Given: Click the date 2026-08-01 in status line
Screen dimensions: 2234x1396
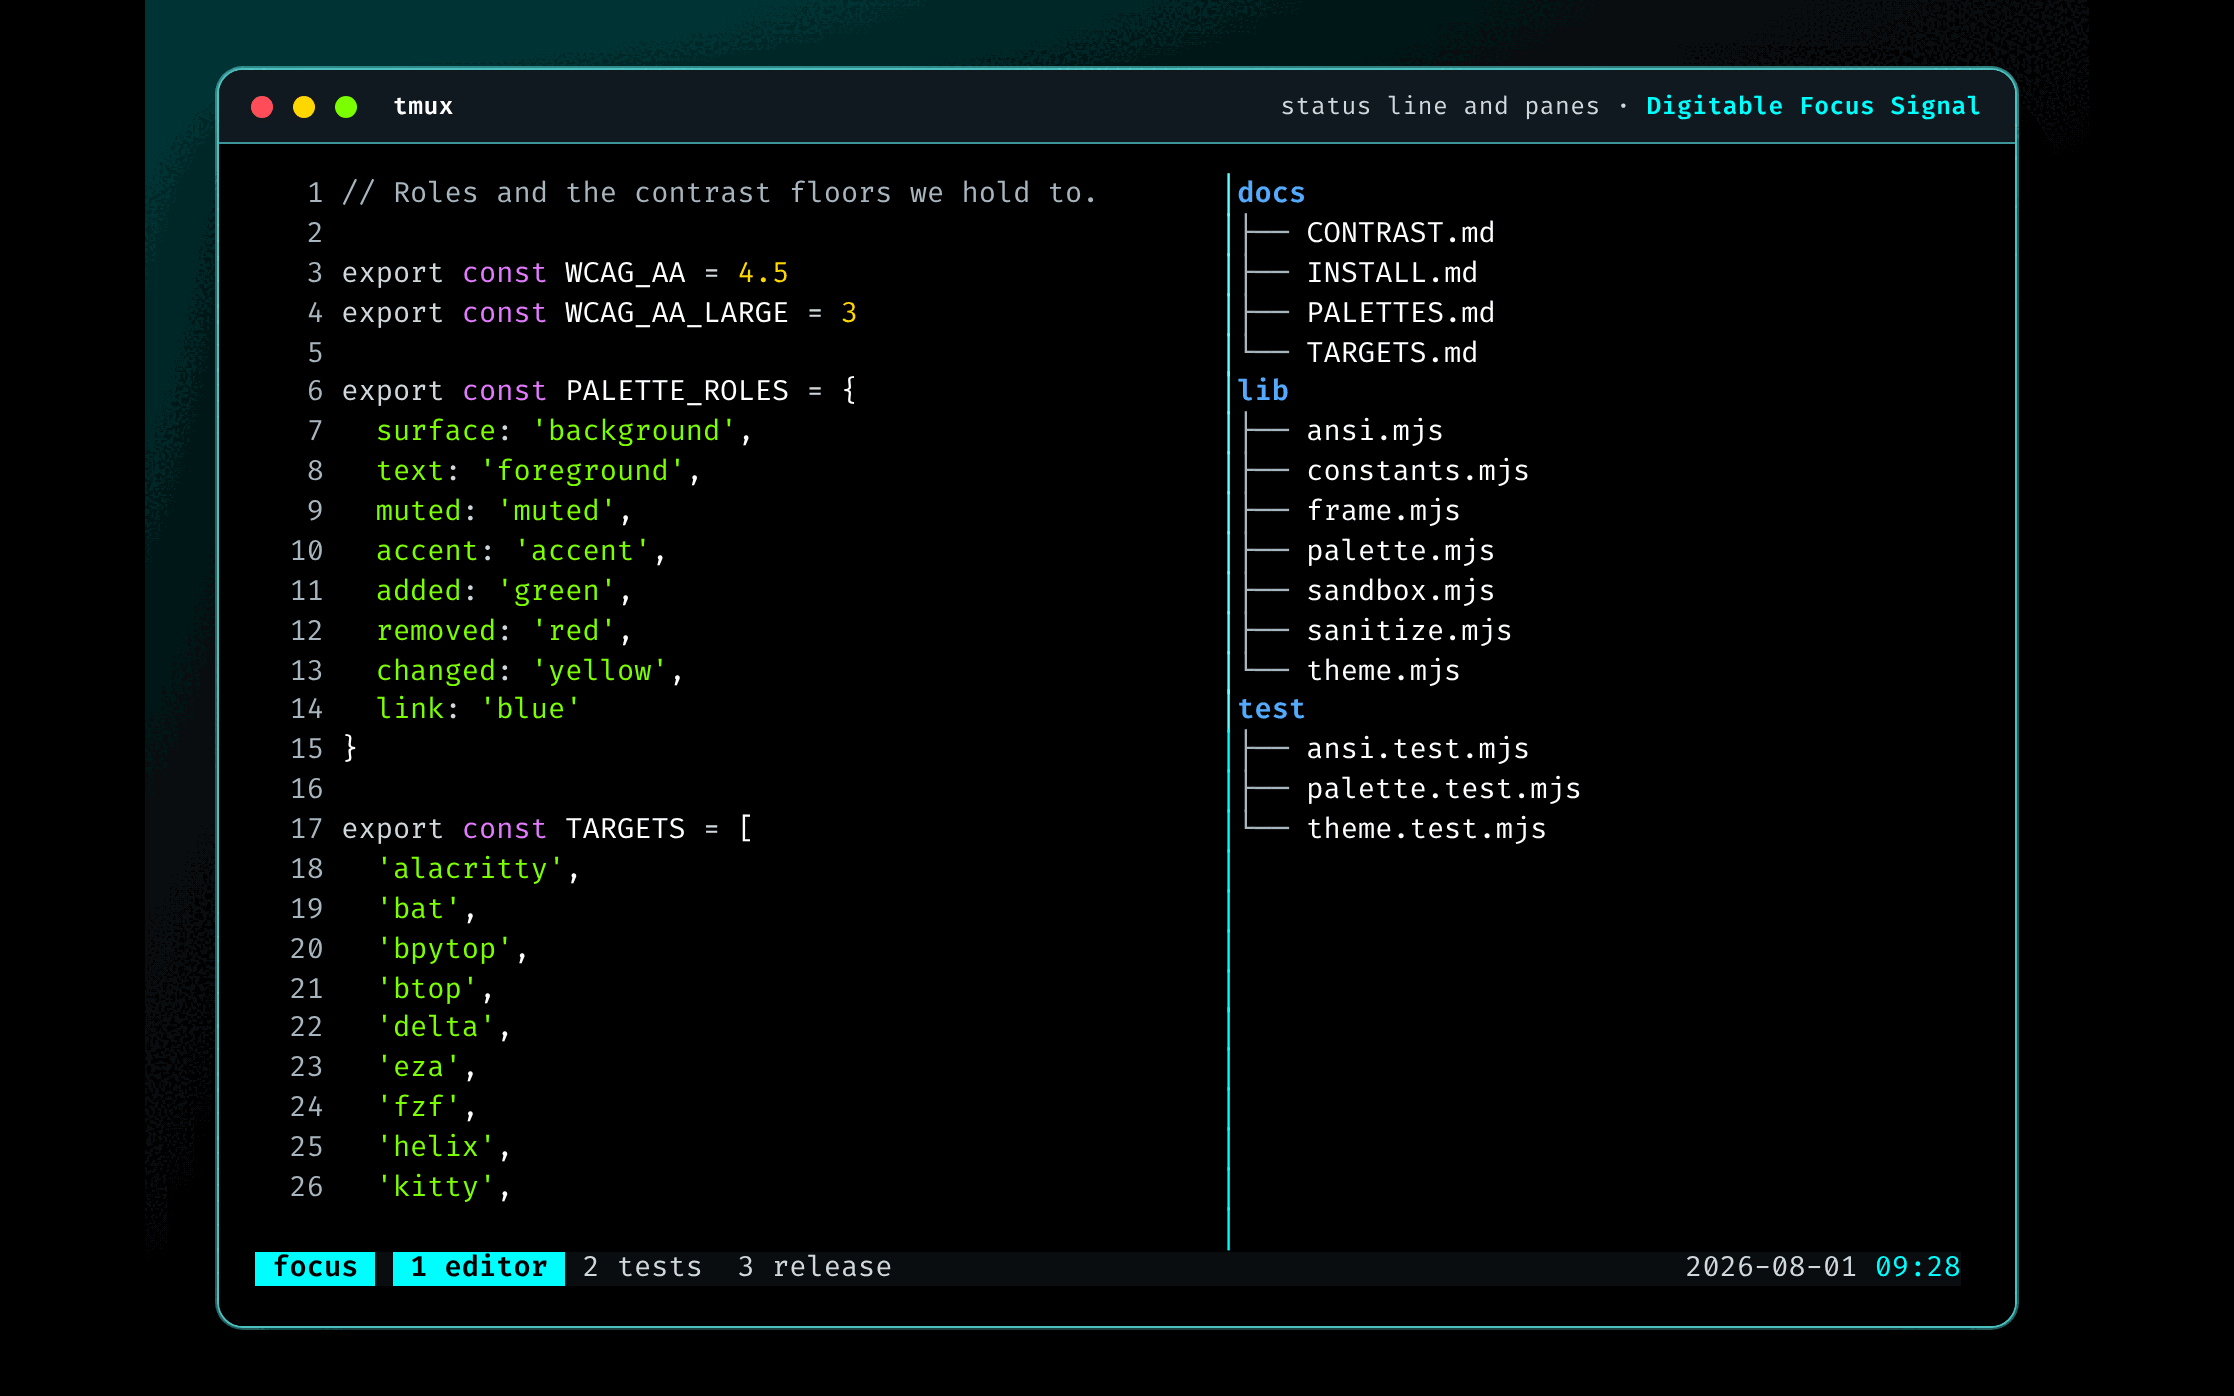Looking at the screenshot, I should coord(1771,1267).
